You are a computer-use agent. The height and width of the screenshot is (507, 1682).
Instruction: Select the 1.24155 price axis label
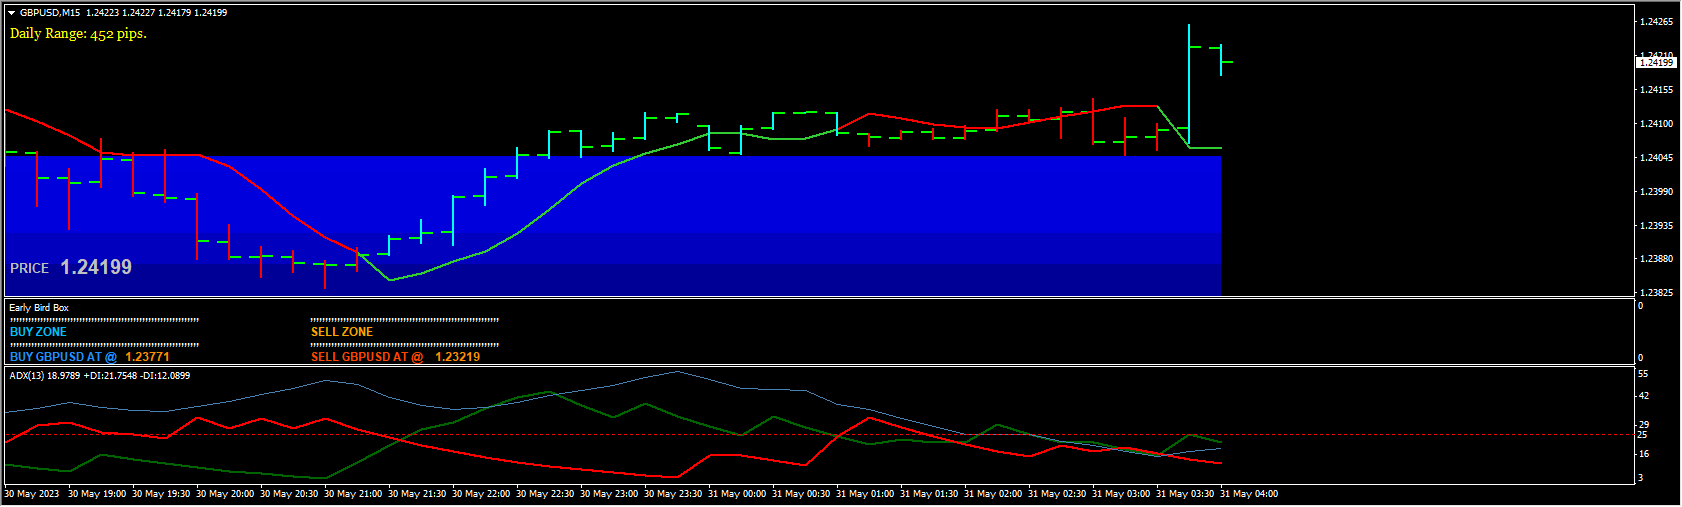1656,90
